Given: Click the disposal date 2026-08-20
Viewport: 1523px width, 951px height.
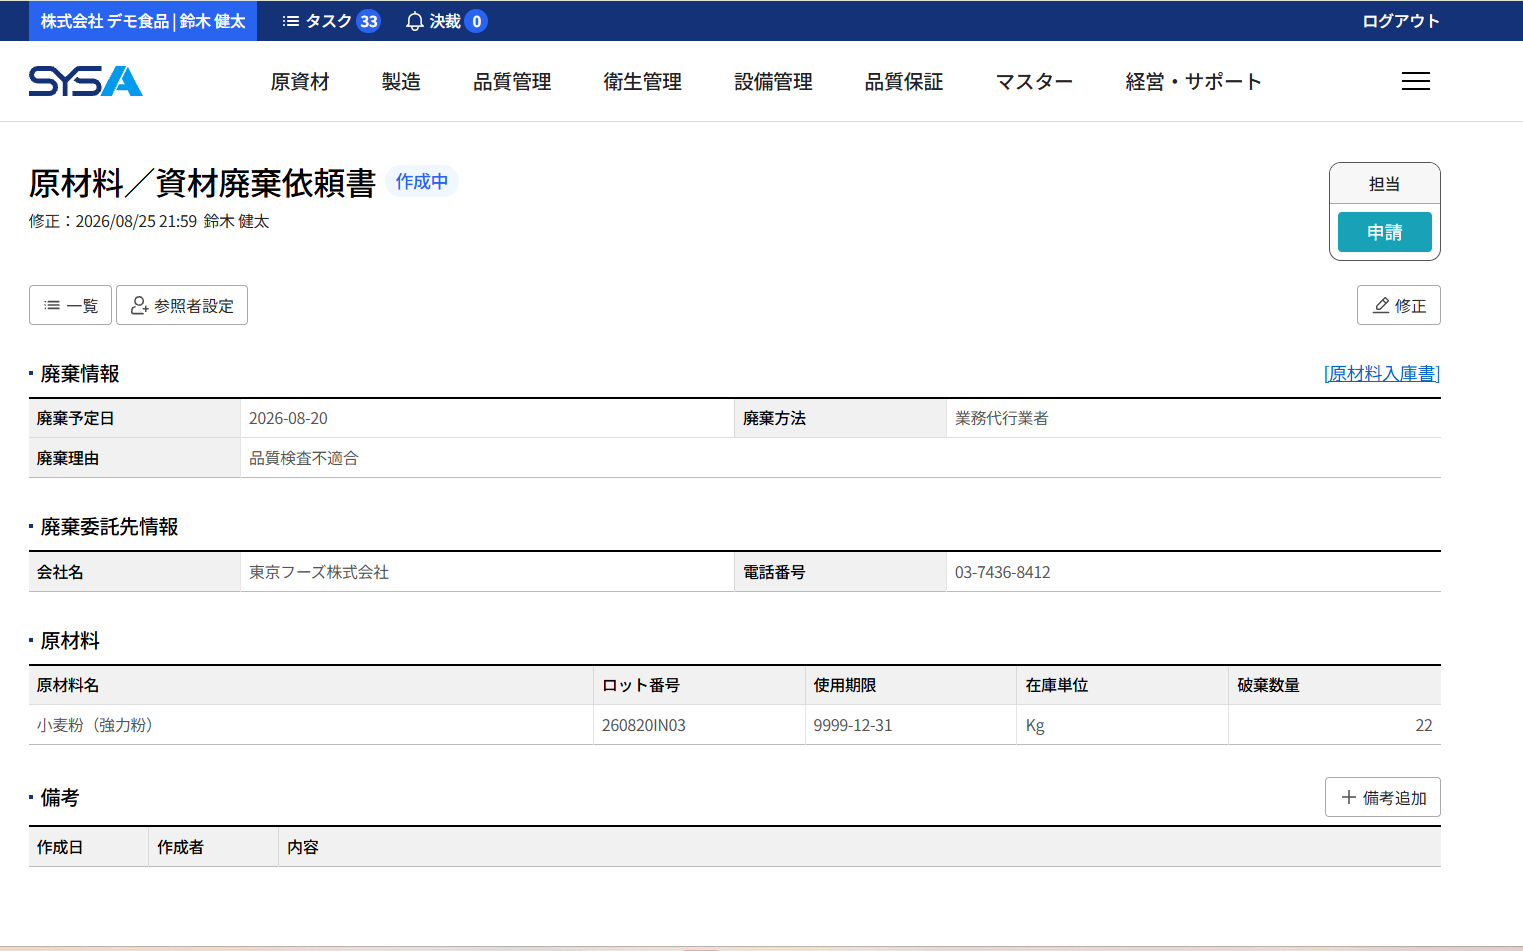Looking at the screenshot, I should click(288, 418).
